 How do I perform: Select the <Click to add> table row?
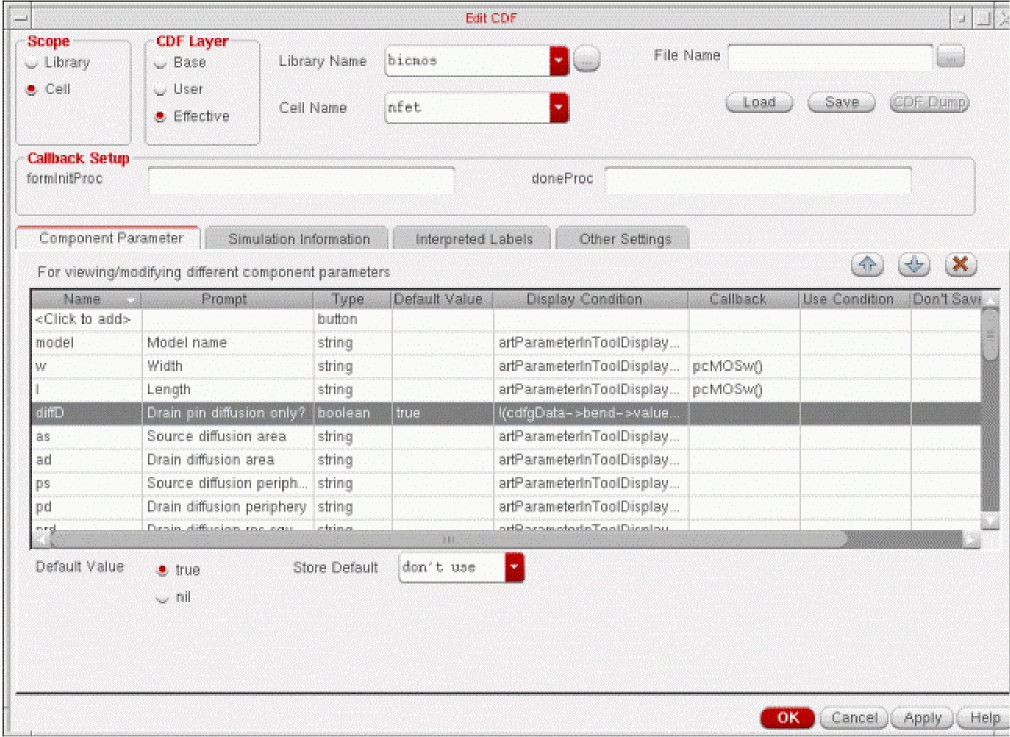pos(85,320)
